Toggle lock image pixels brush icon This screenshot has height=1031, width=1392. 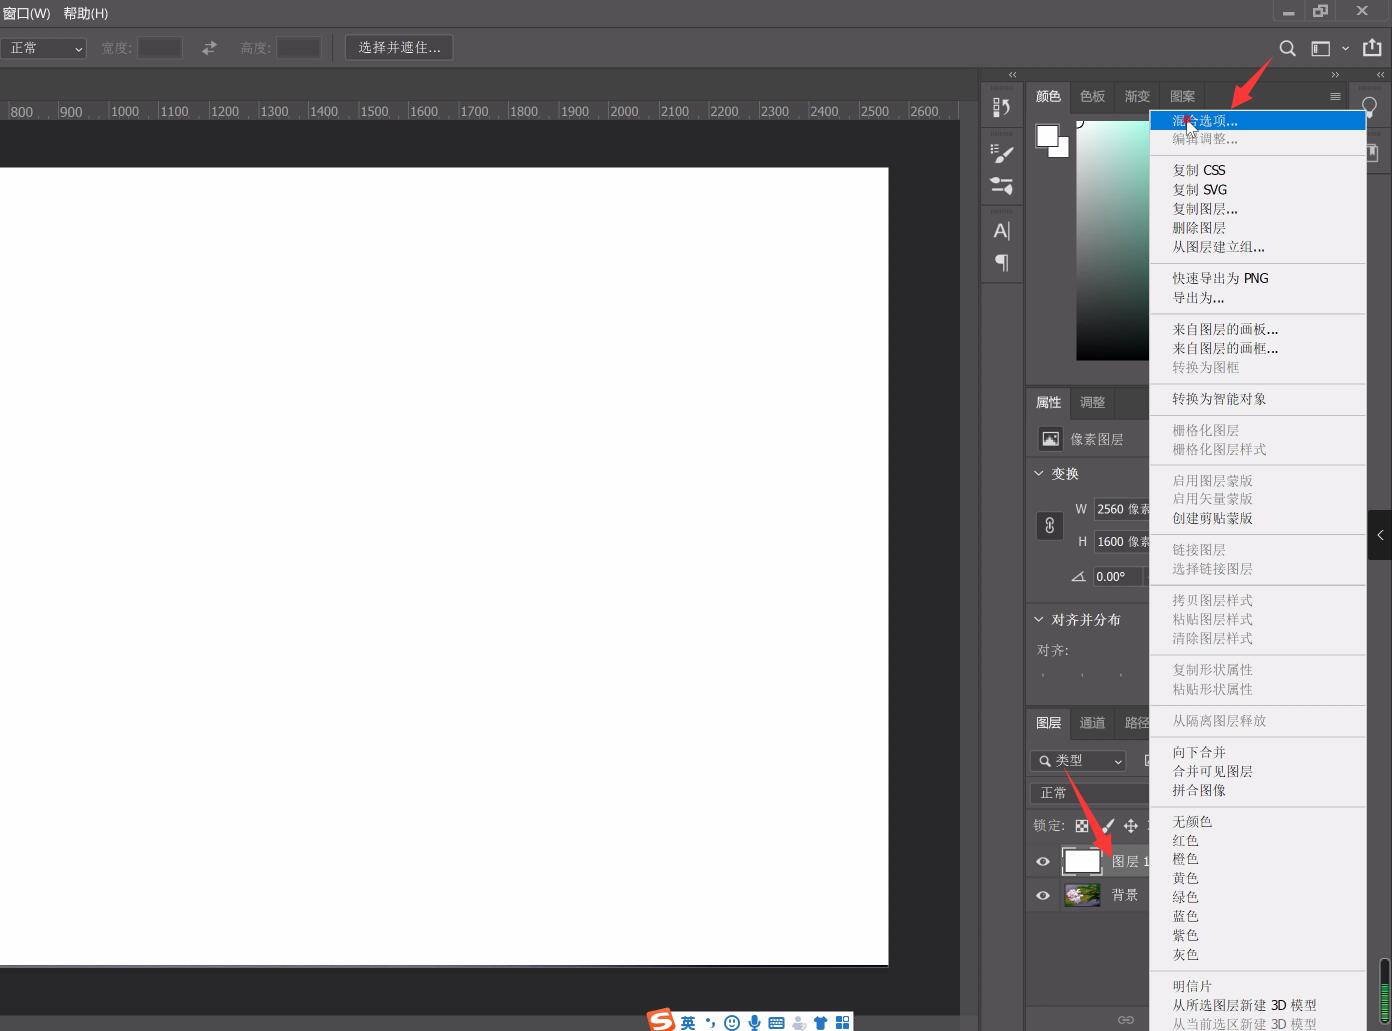click(1107, 826)
